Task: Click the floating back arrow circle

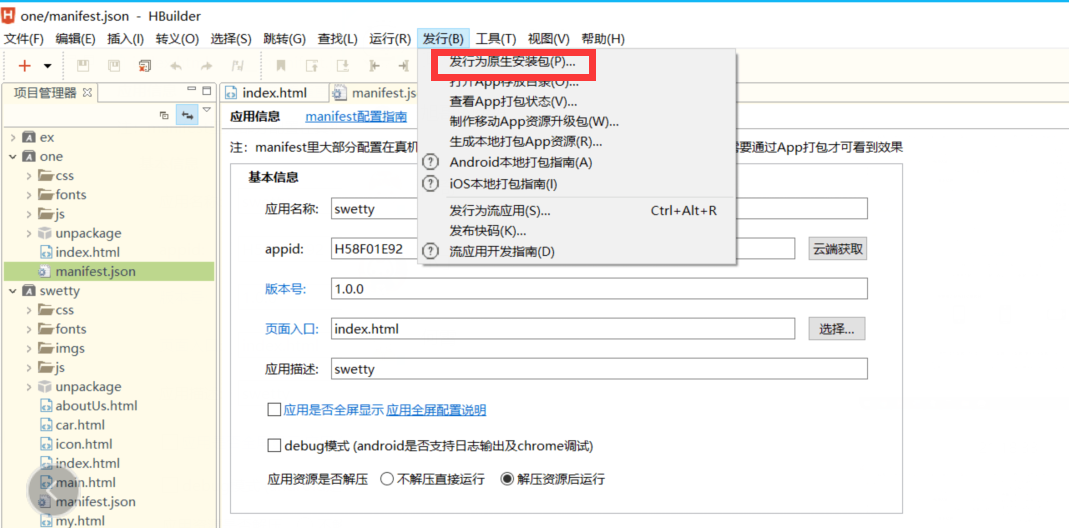Action: [x=53, y=488]
